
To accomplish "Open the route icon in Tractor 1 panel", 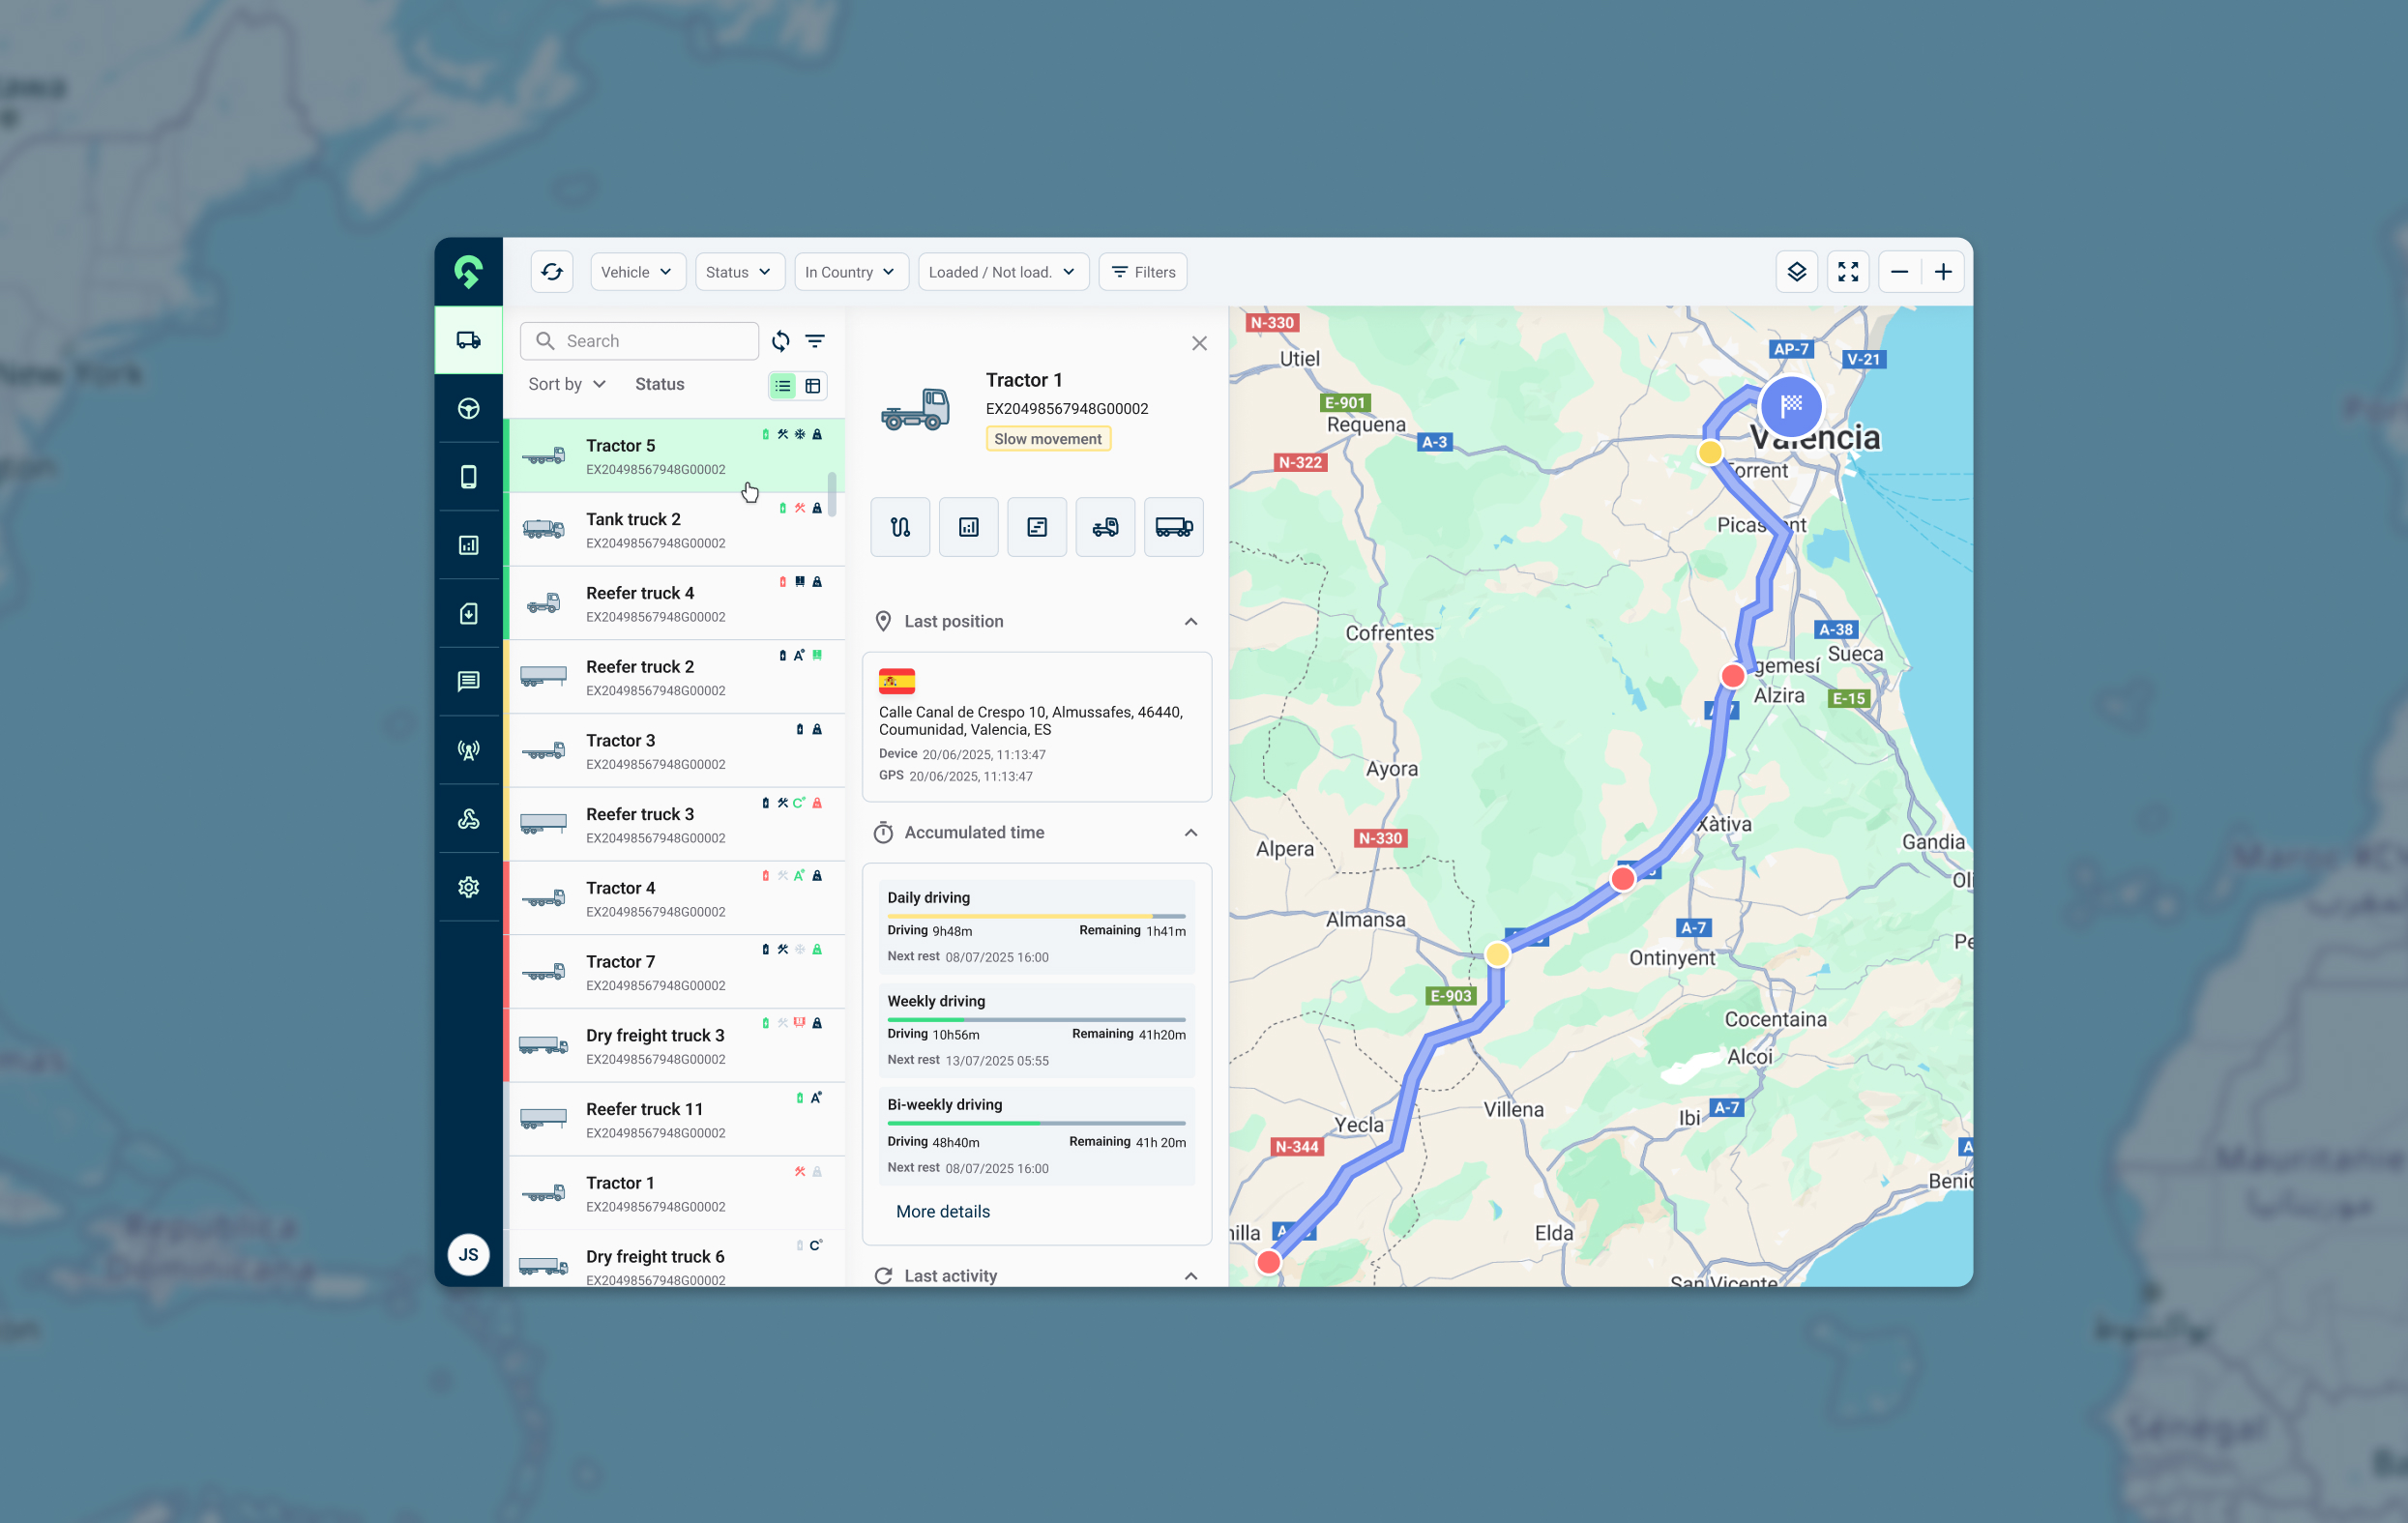I will 899,527.
